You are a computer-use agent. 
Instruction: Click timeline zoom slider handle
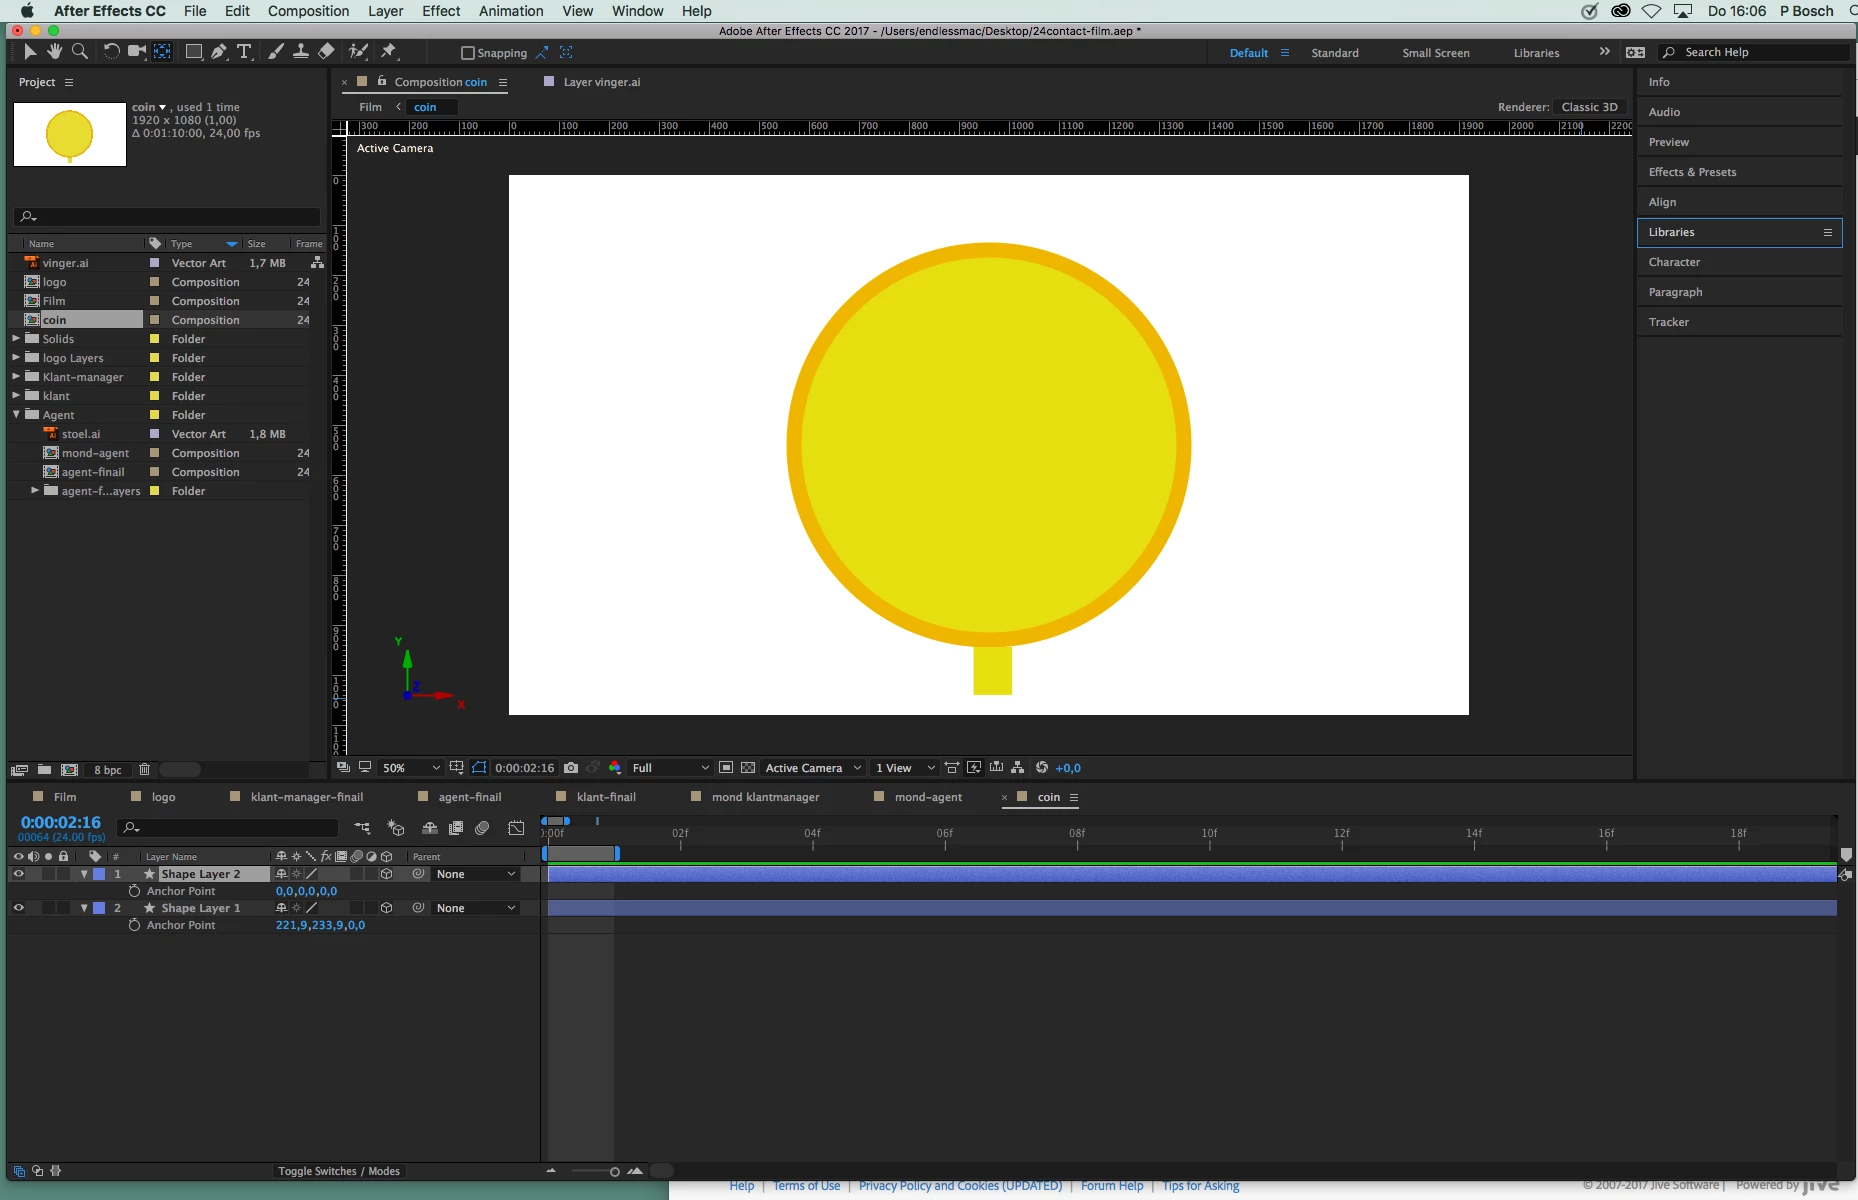(614, 1172)
